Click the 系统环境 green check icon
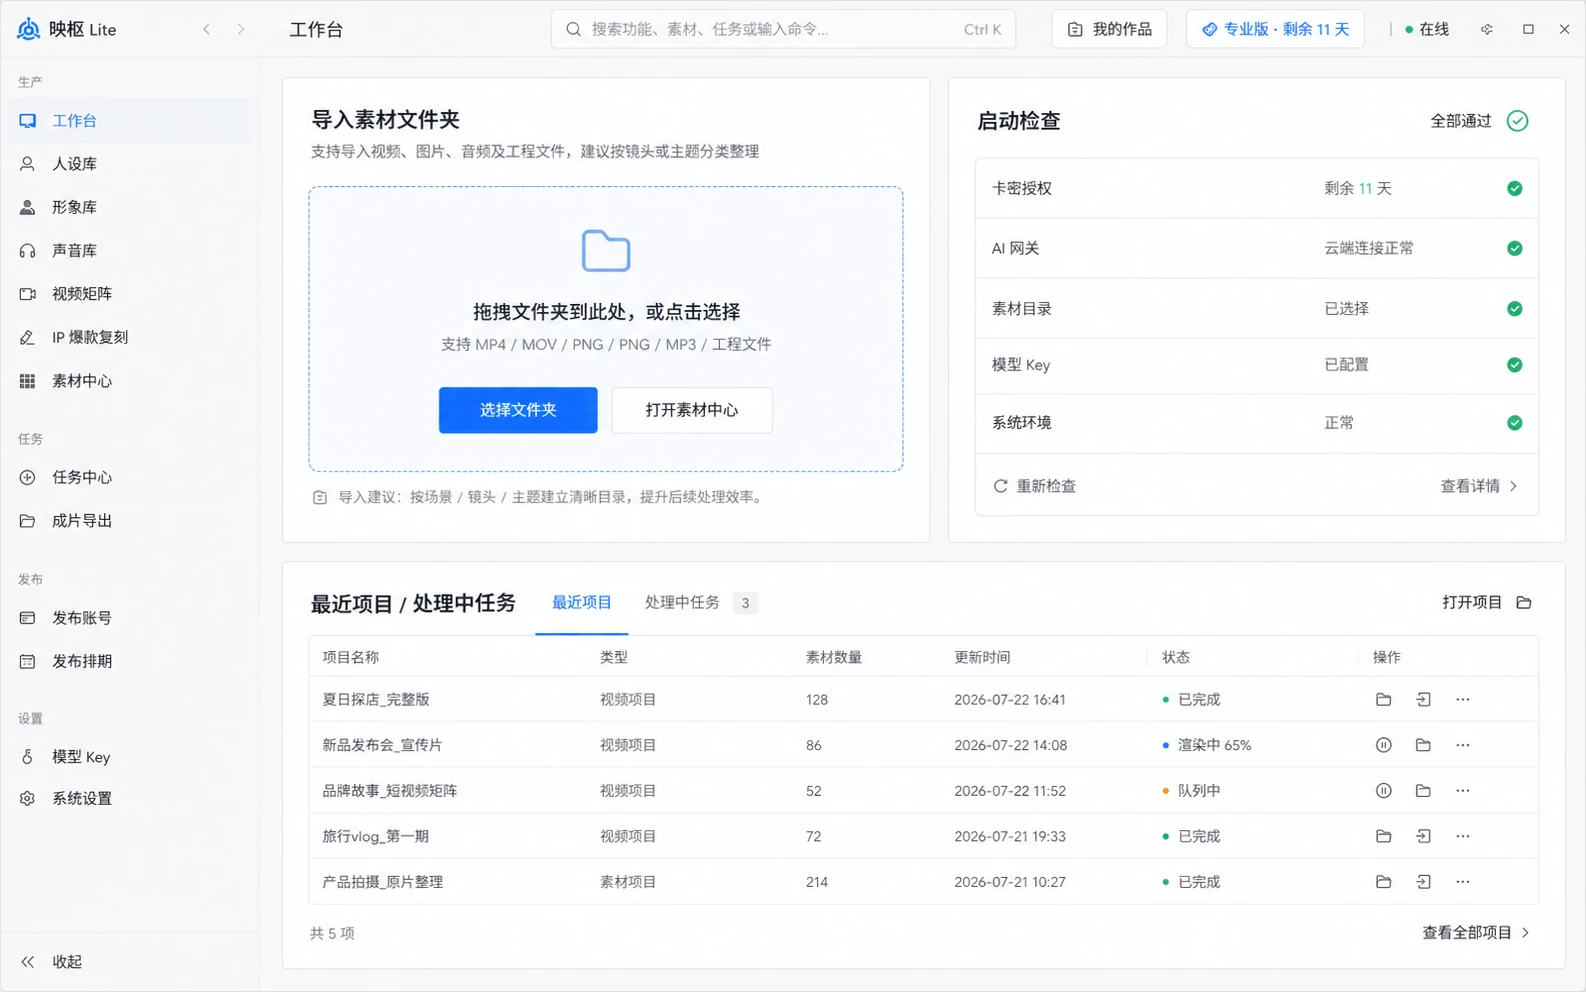Image resolution: width=1586 pixels, height=992 pixels. point(1514,423)
